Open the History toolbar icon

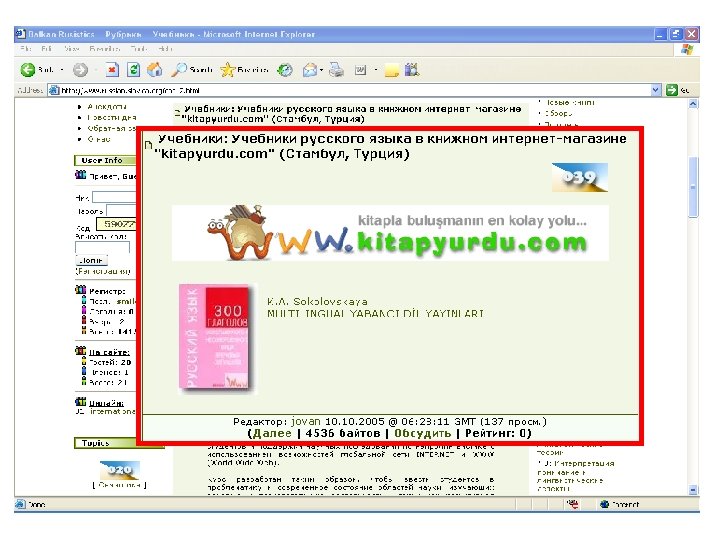[286, 70]
